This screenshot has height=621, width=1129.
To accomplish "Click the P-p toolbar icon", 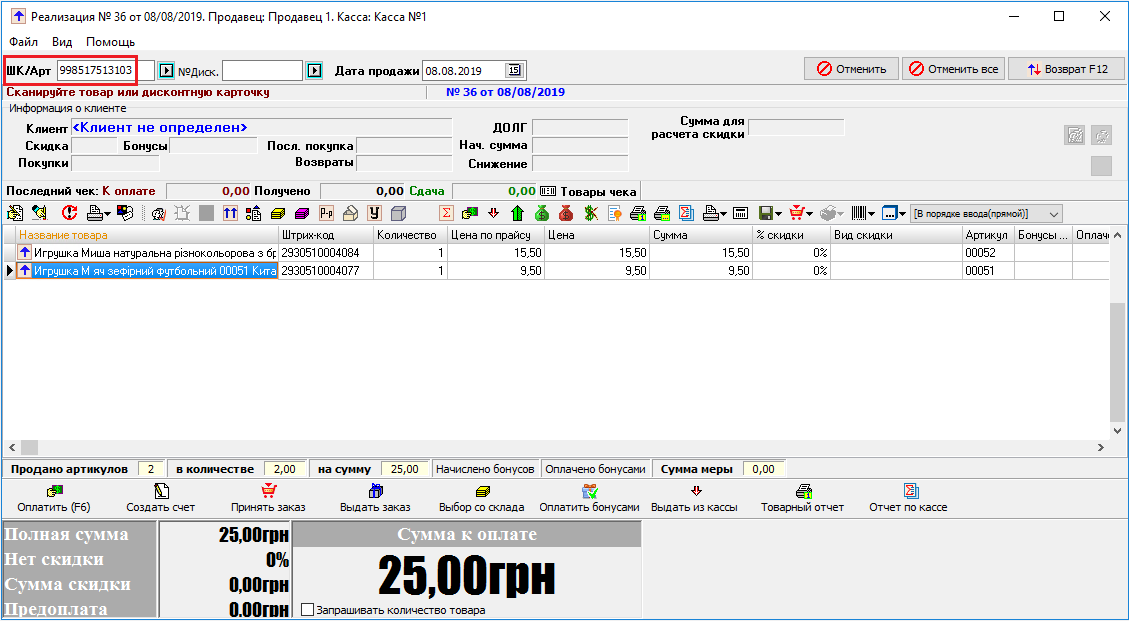I will point(327,213).
